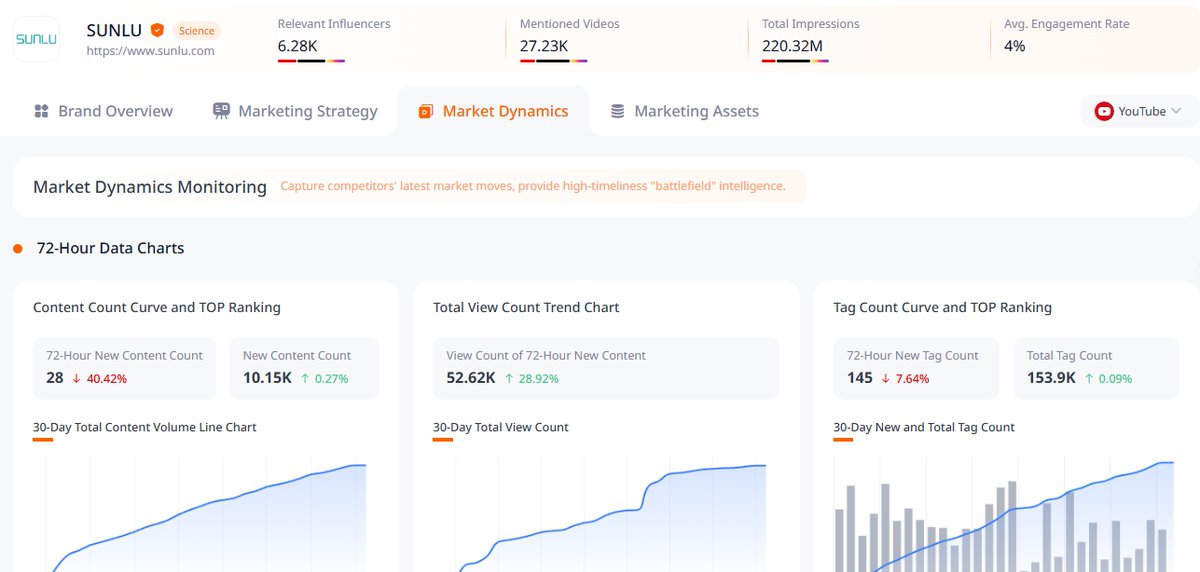This screenshot has width=1200, height=572.
Task: Click the New Content Count 10.15K value
Action: [267, 378]
